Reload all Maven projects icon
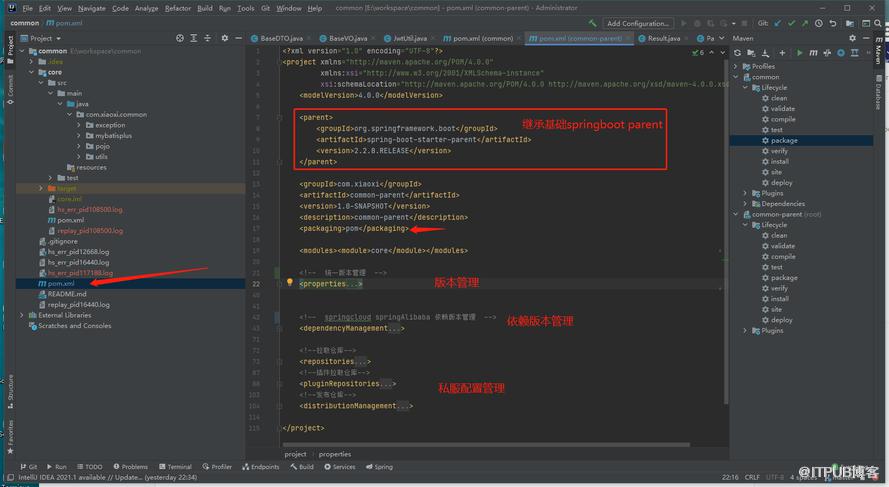The height and width of the screenshot is (487, 889). click(737, 53)
